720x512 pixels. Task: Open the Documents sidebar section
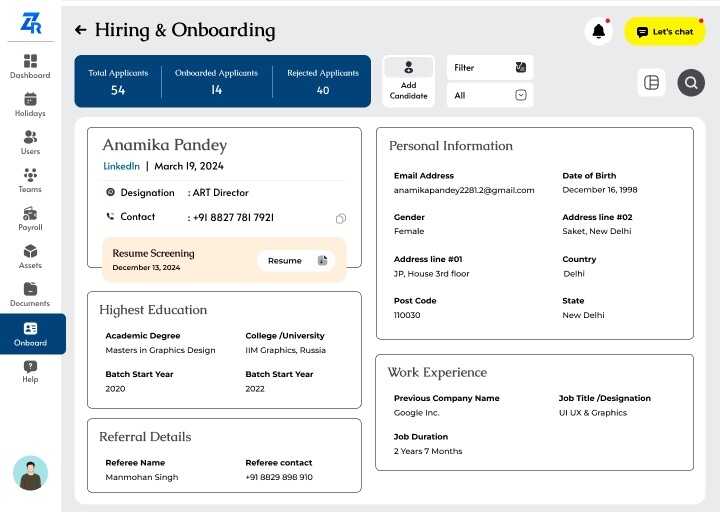30,295
